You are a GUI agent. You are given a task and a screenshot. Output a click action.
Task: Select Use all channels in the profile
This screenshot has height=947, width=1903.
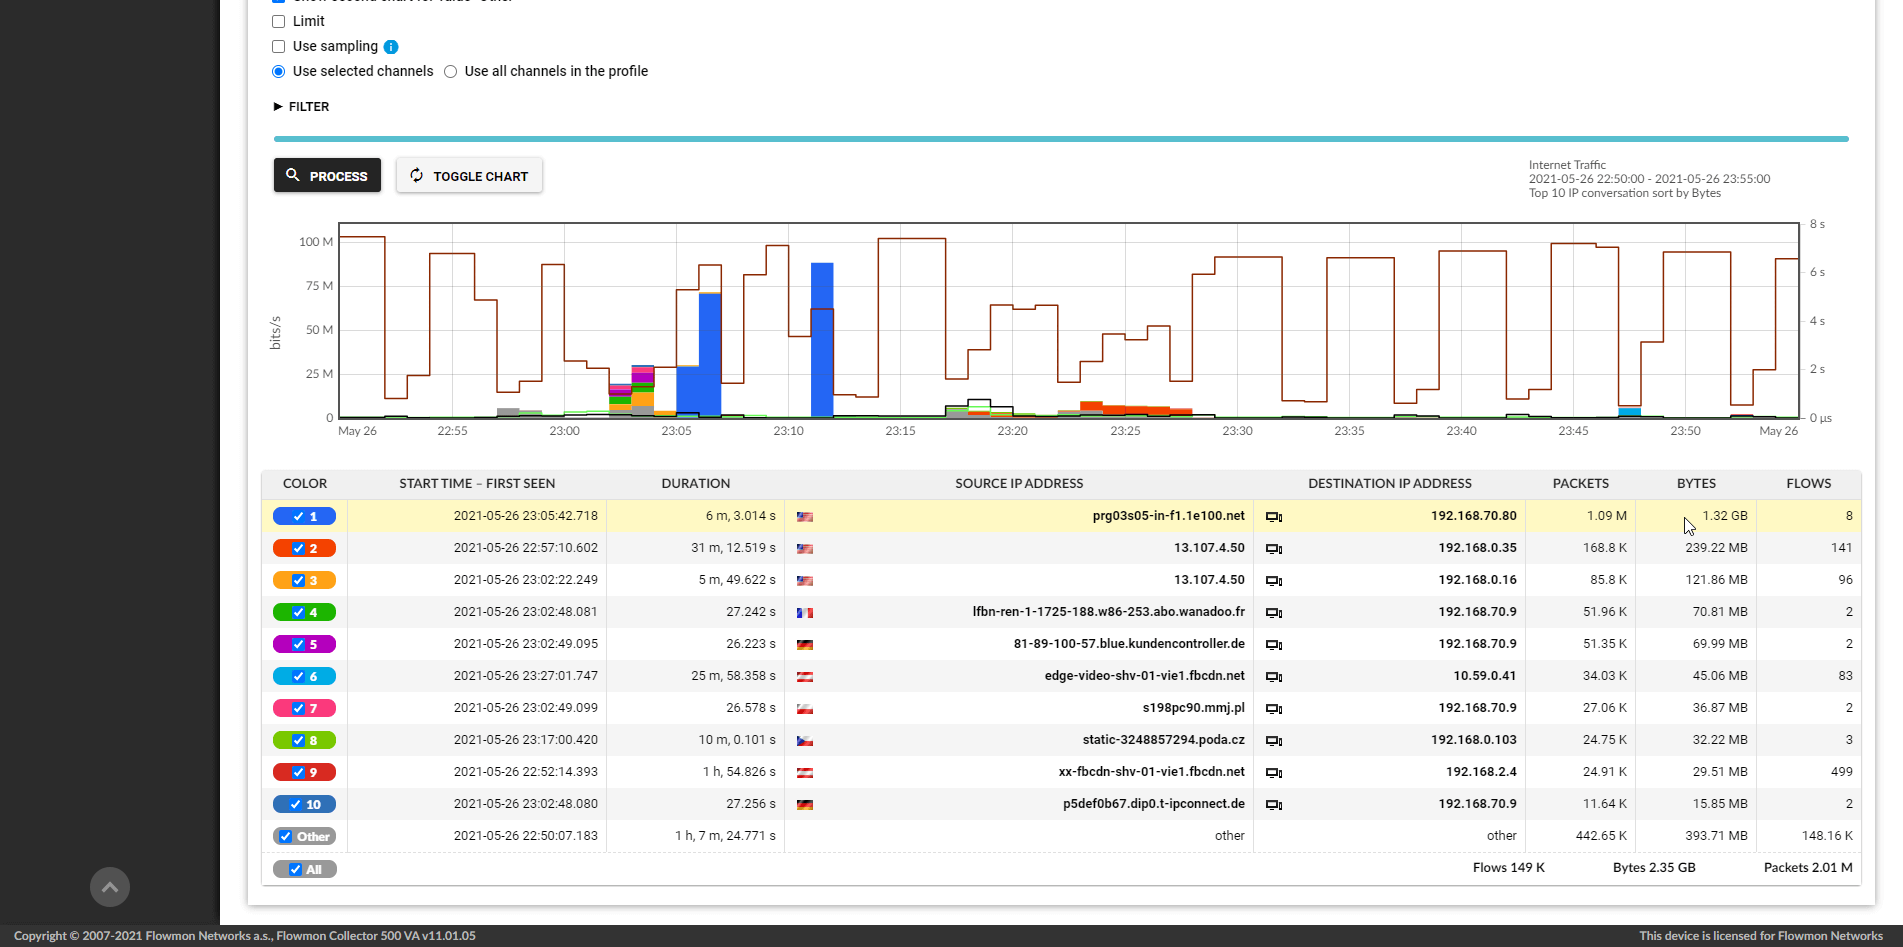450,71
